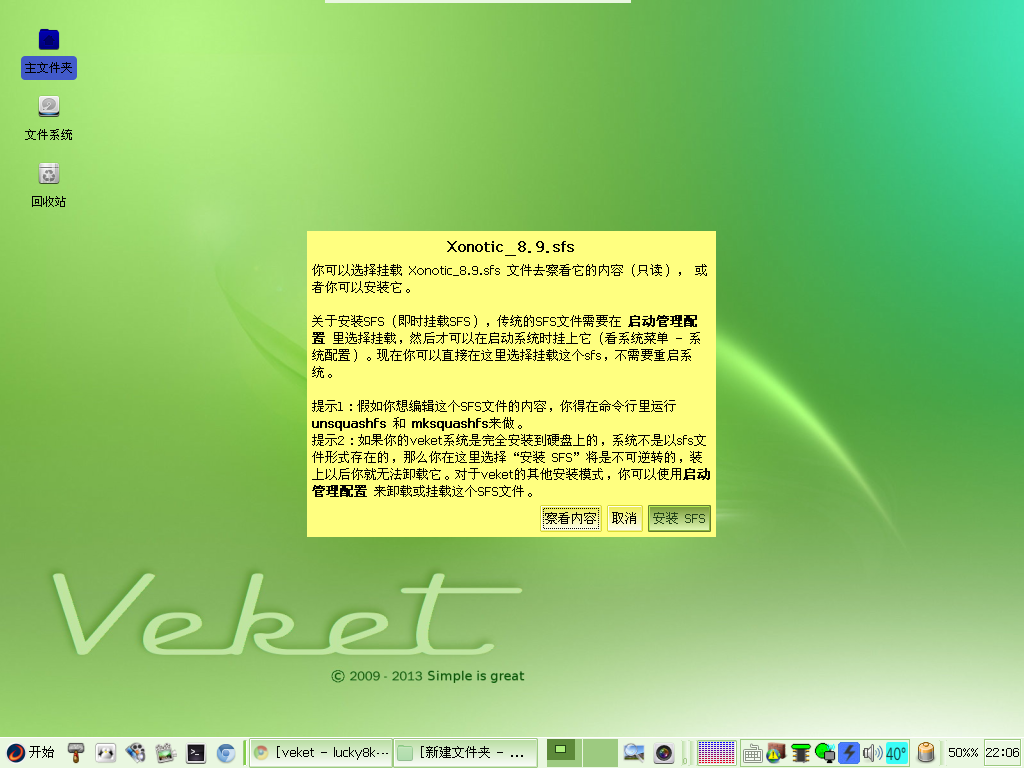
Task: Launch the Chromium browser quick-launch icon
Action: coord(226,753)
